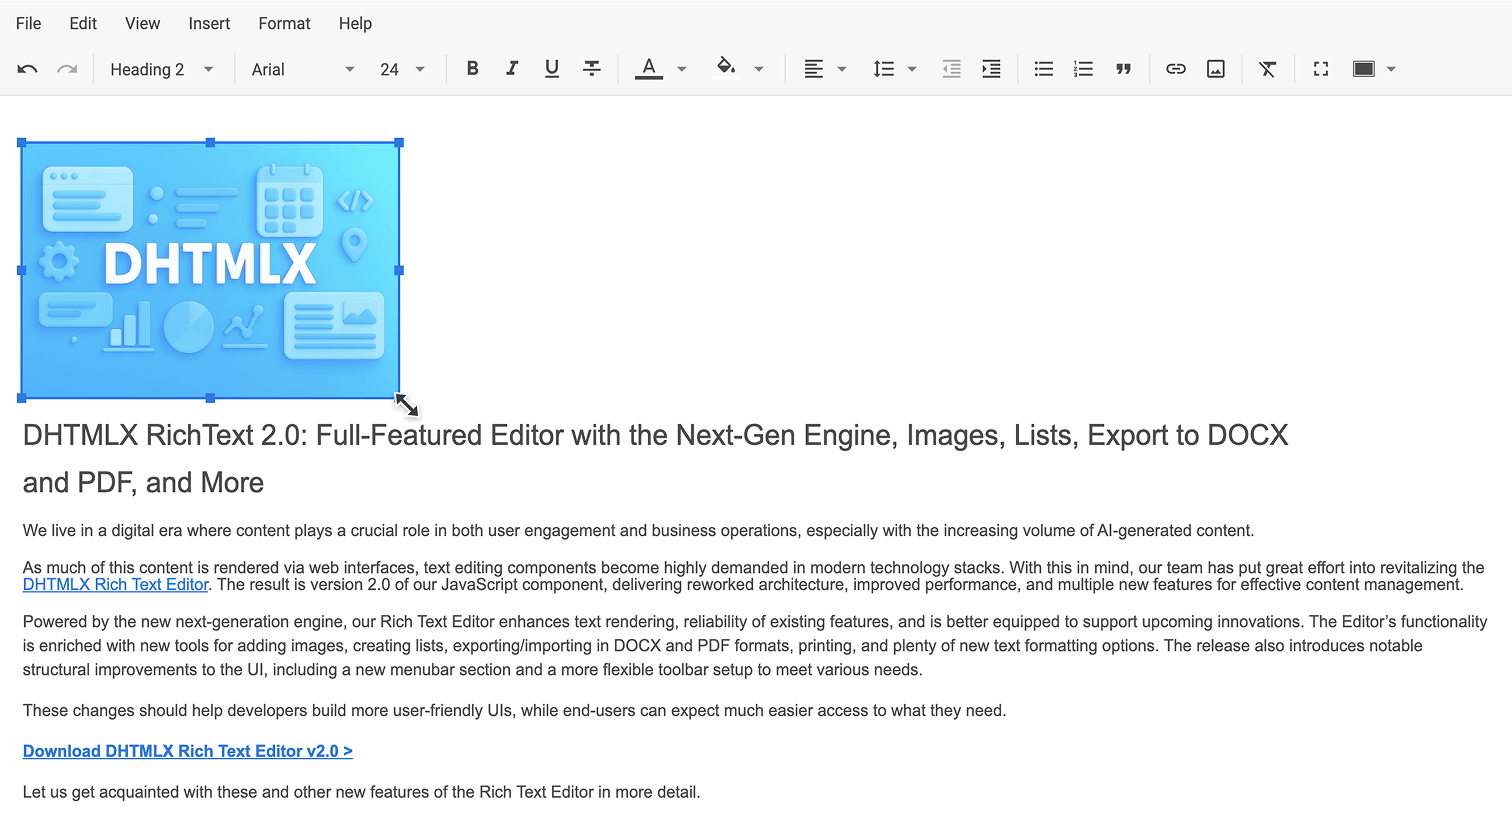This screenshot has height=820, width=1512.
Task: Click the image's top-left resize handle
Action: click(x=21, y=143)
